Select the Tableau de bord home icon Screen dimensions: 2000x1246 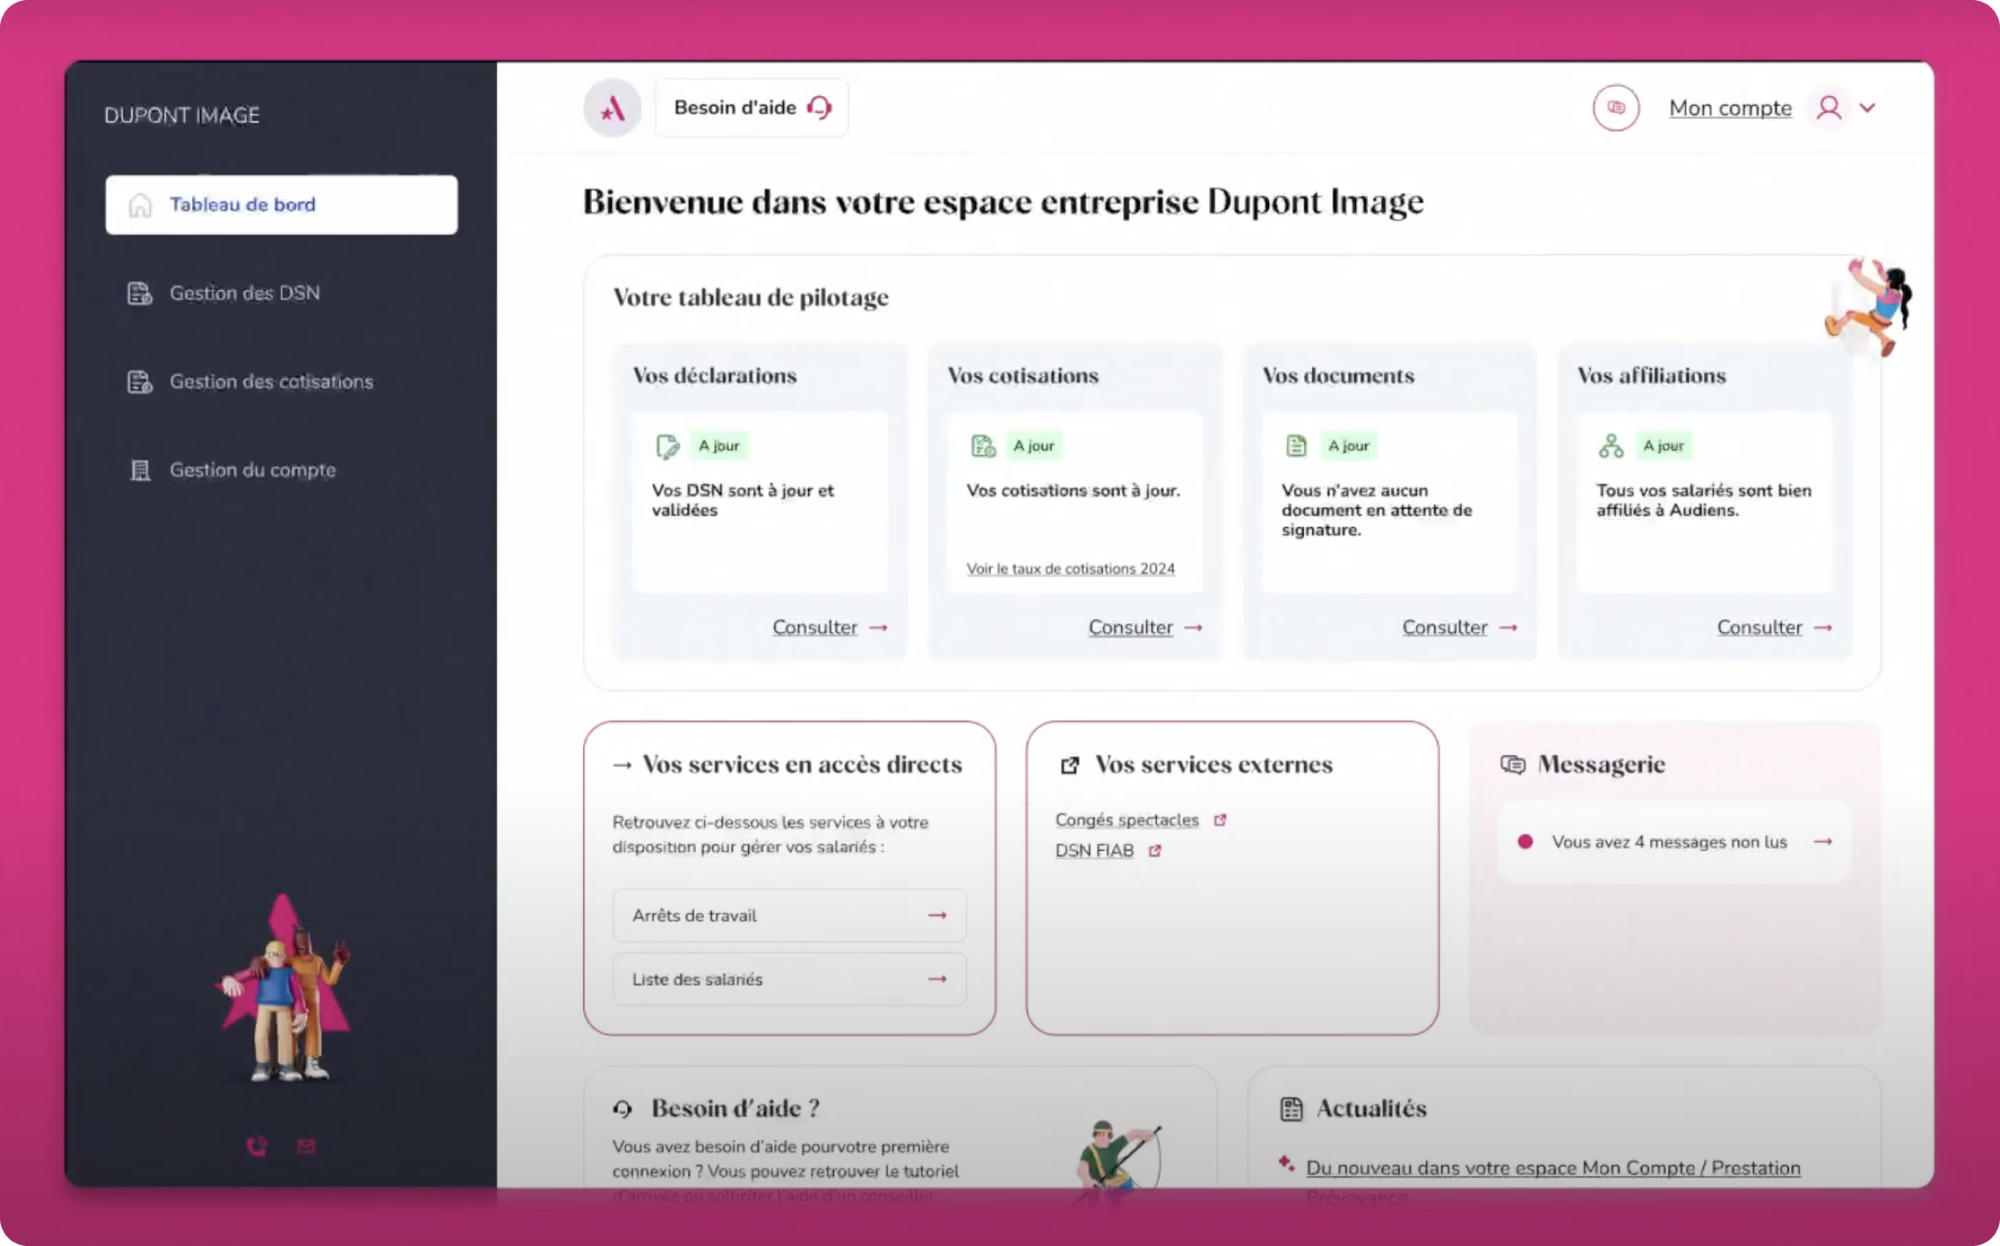pos(140,204)
